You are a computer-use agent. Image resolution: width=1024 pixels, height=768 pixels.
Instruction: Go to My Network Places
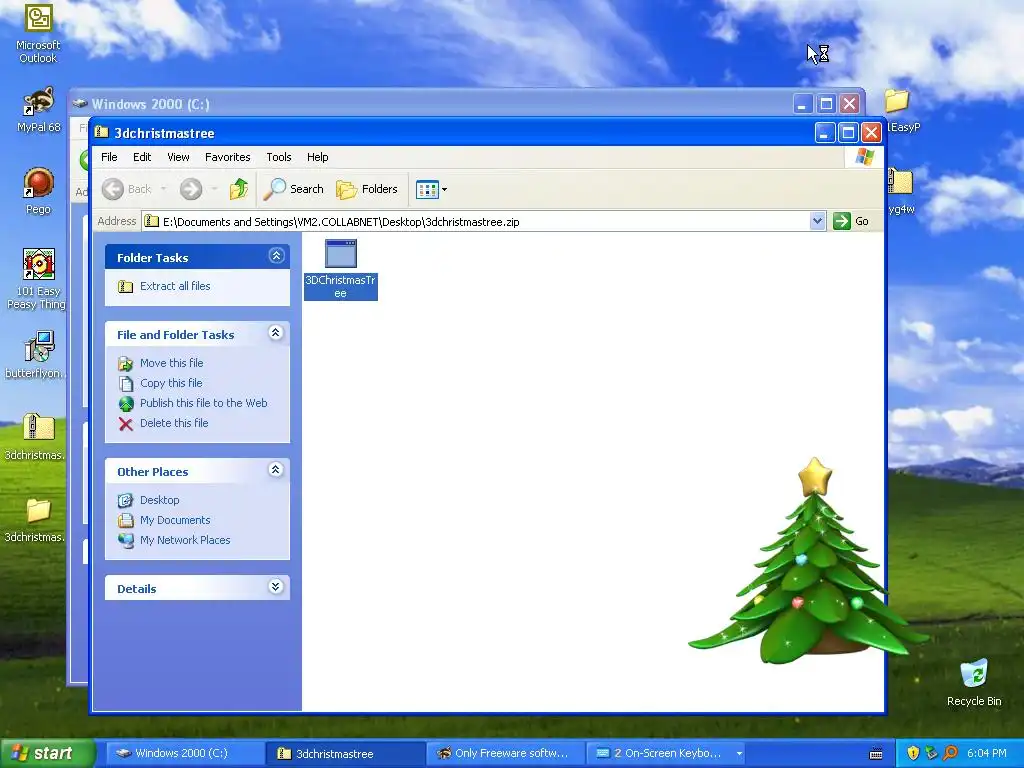click(185, 540)
